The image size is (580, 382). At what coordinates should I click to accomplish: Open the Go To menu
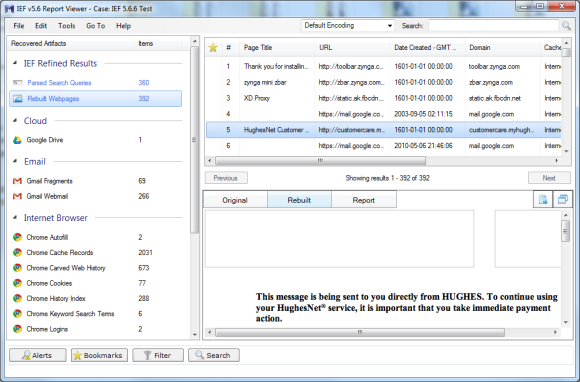pos(95,26)
